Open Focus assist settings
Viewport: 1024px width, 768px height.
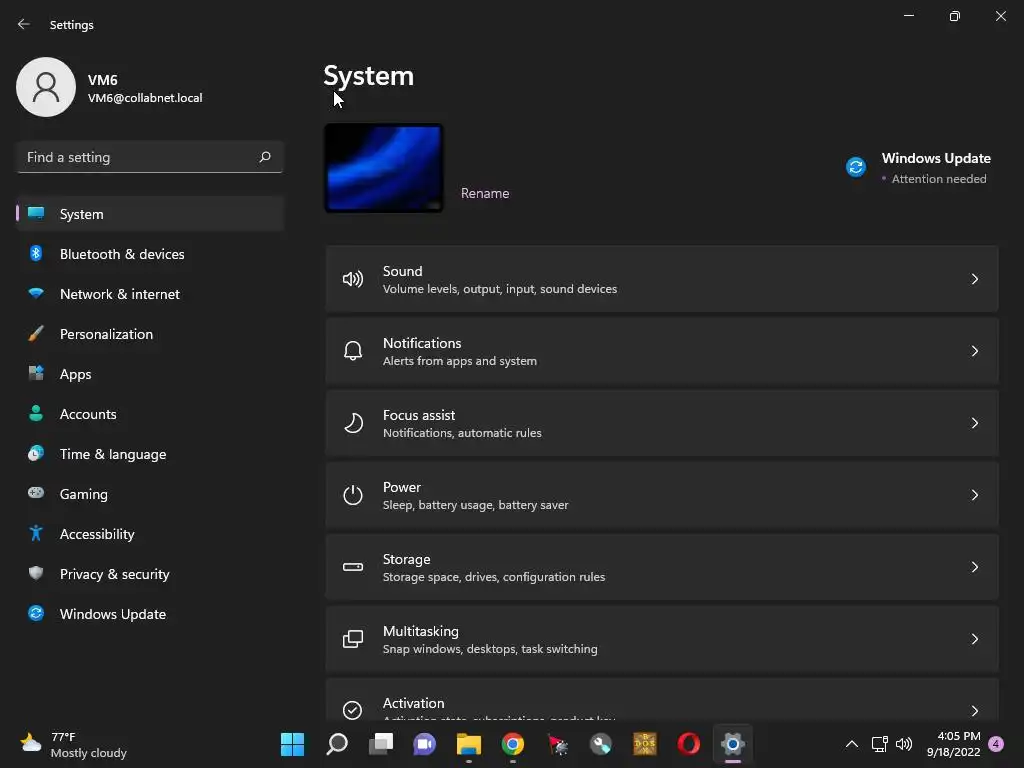[662, 423]
